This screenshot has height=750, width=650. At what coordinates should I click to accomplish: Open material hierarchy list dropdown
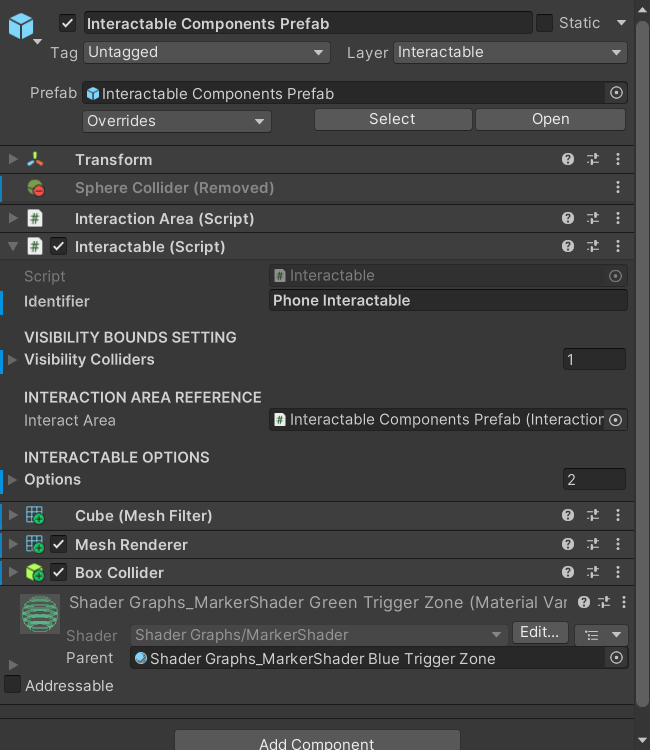tap(601, 635)
